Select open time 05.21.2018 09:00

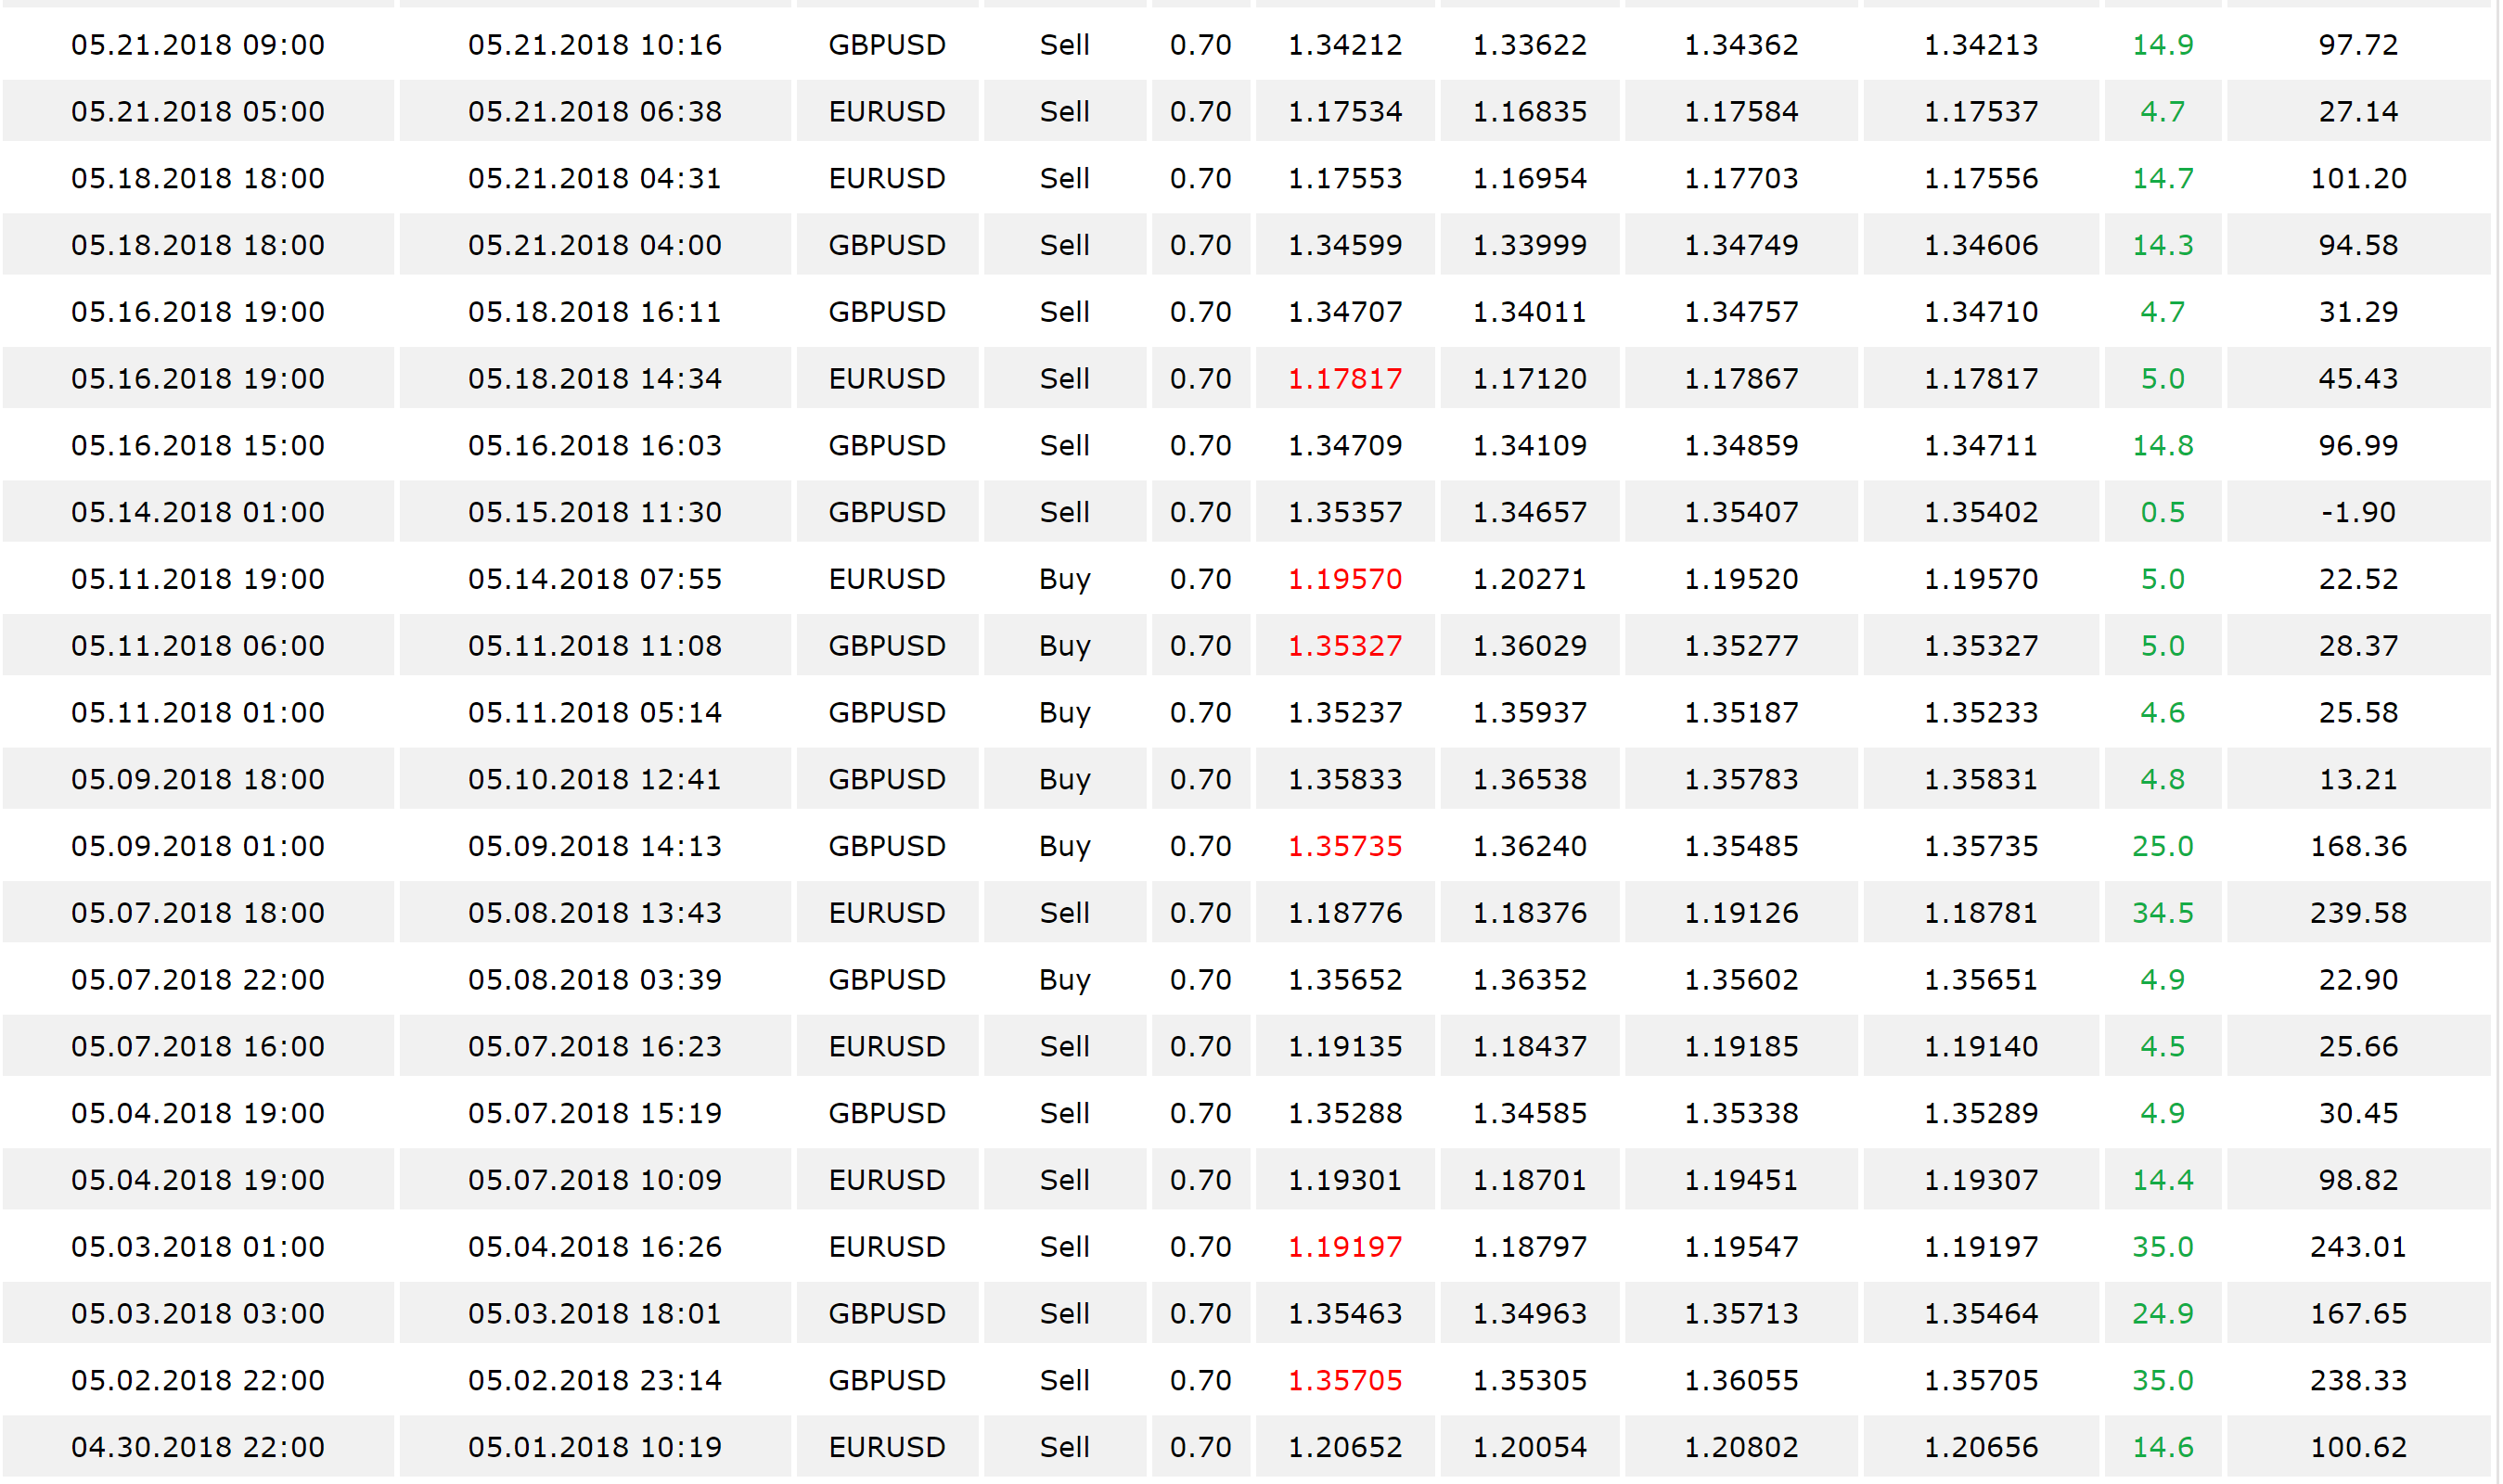pyautogui.click(x=198, y=45)
